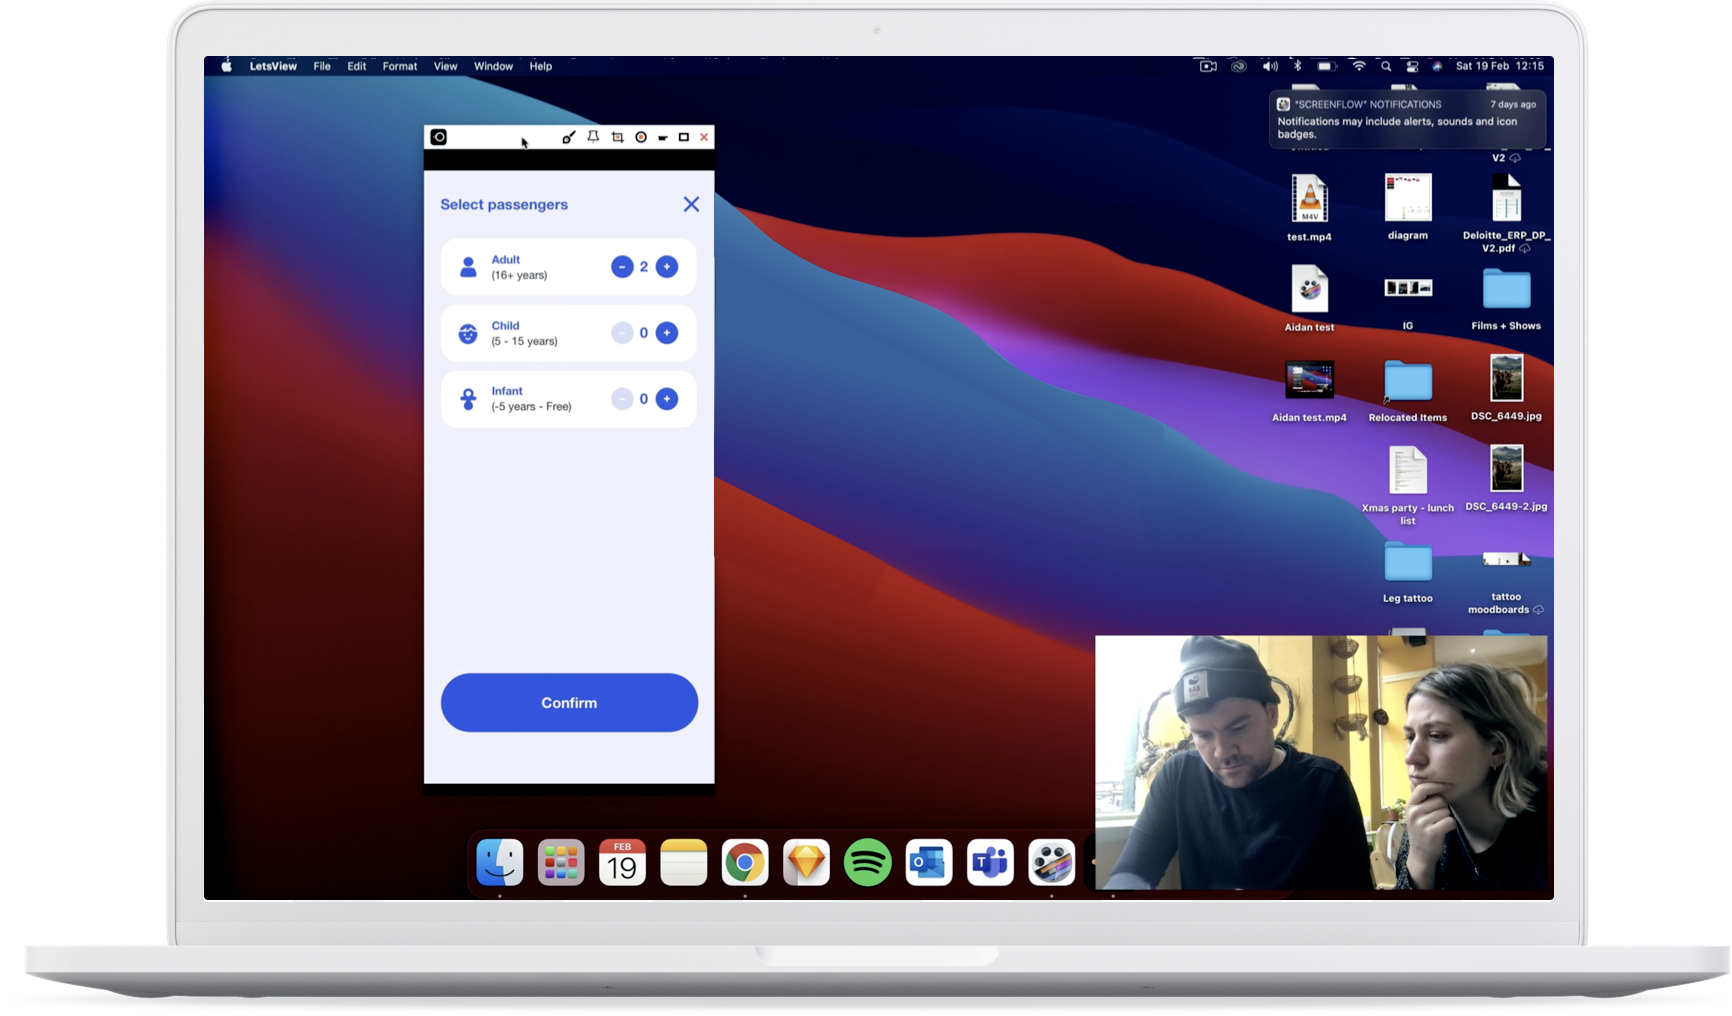This screenshot has width=1732, height=1016.
Task: Open Microsoft Teams in the dock
Action: tap(990, 862)
